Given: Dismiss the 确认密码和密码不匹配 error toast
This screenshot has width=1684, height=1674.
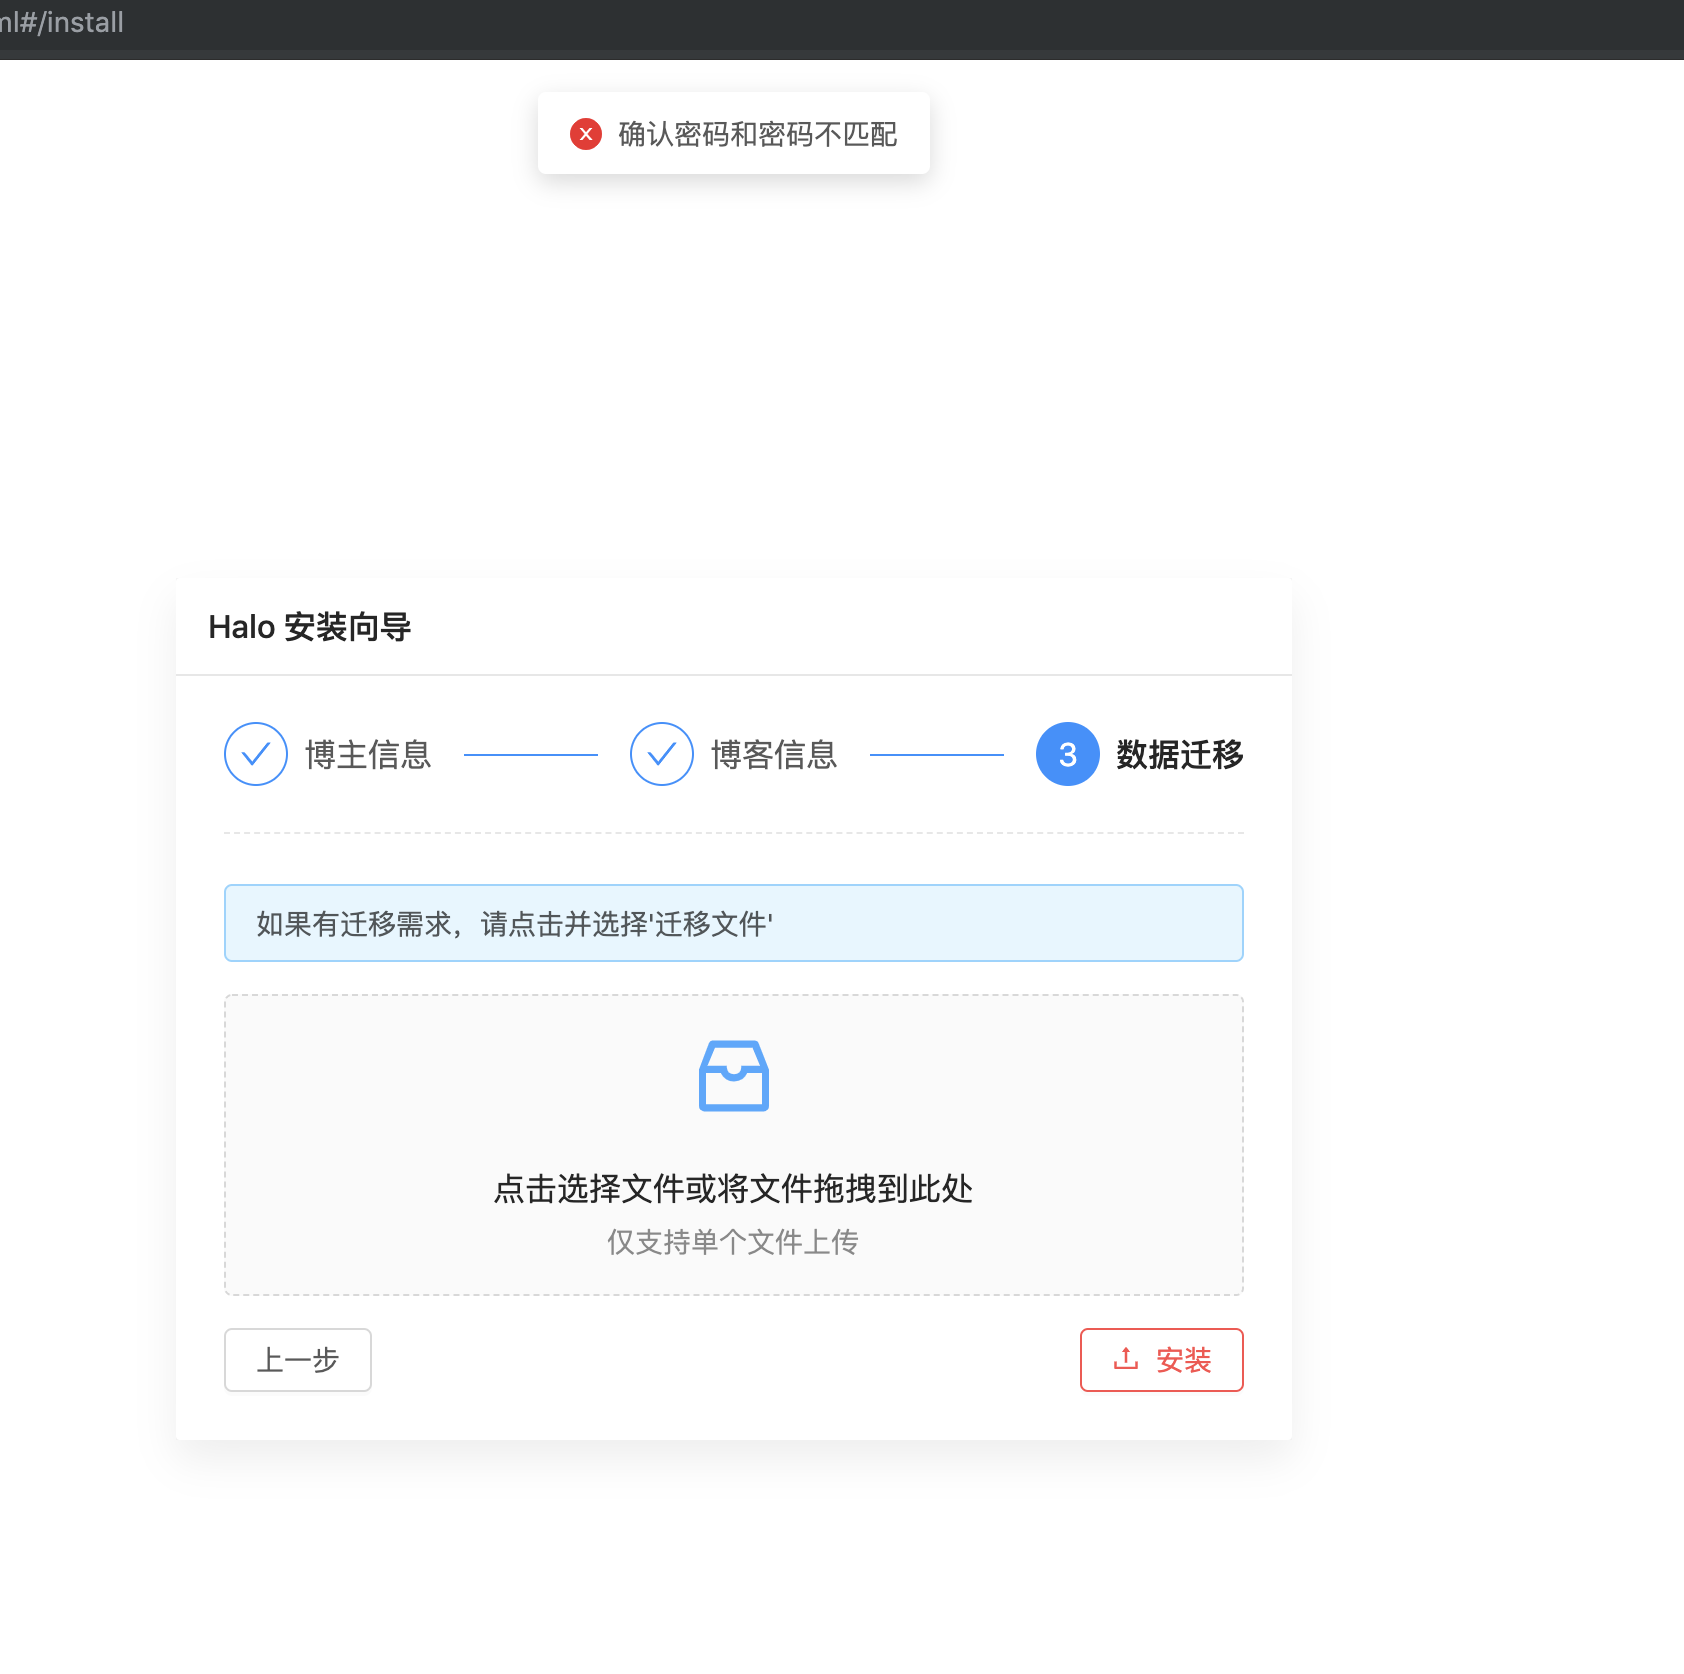Looking at the screenshot, I should [x=733, y=133].
